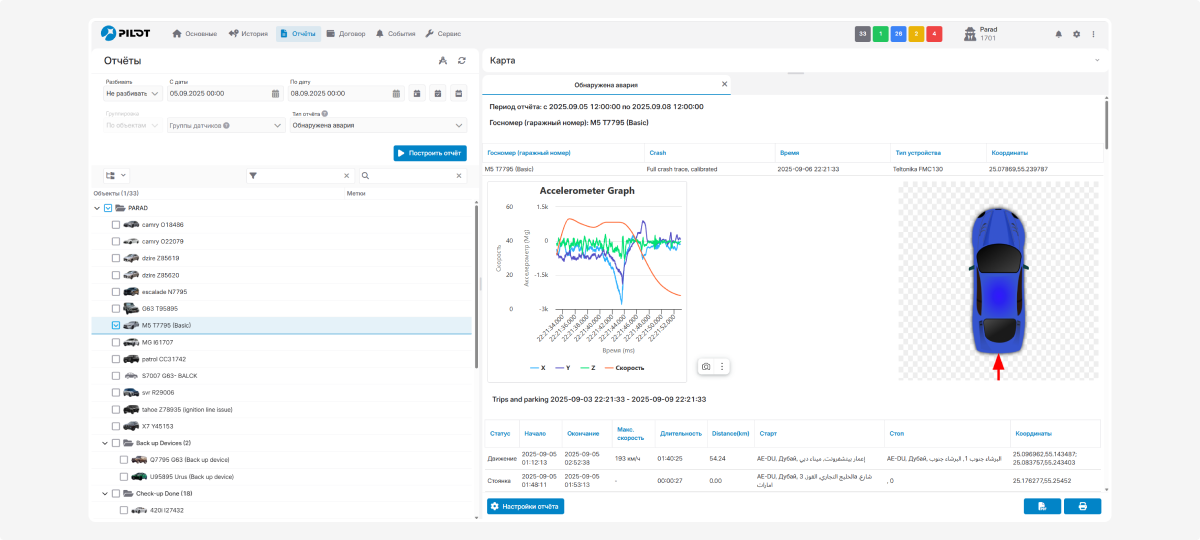This screenshot has width=1200, height=540.
Task: Open notifications bell in top bar
Action: (x=1058, y=34)
